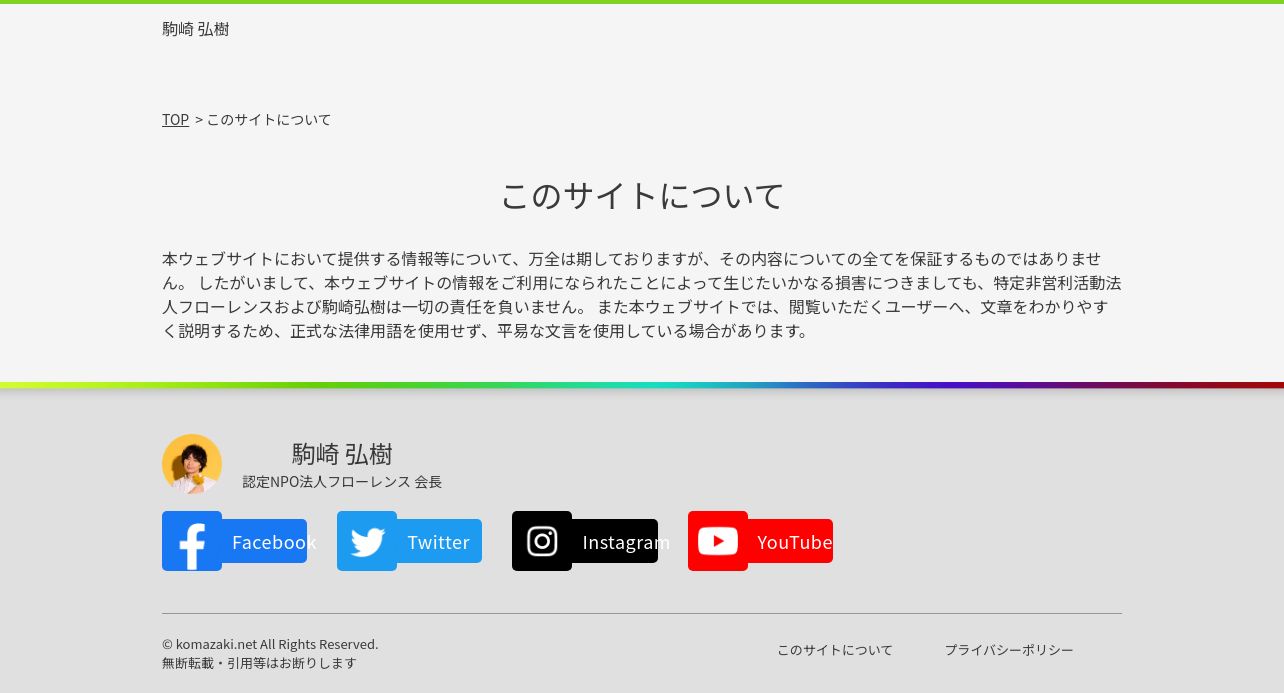Open footer このサイトについて link
The width and height of the screenshot is (1284, 693).
click(x=835, y=650)
